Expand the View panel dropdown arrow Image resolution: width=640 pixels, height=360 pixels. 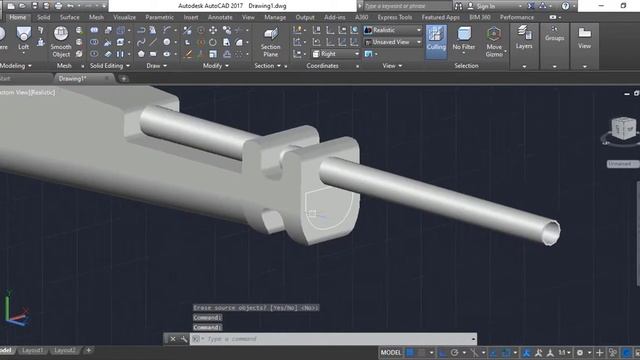[x=400, y=66]
